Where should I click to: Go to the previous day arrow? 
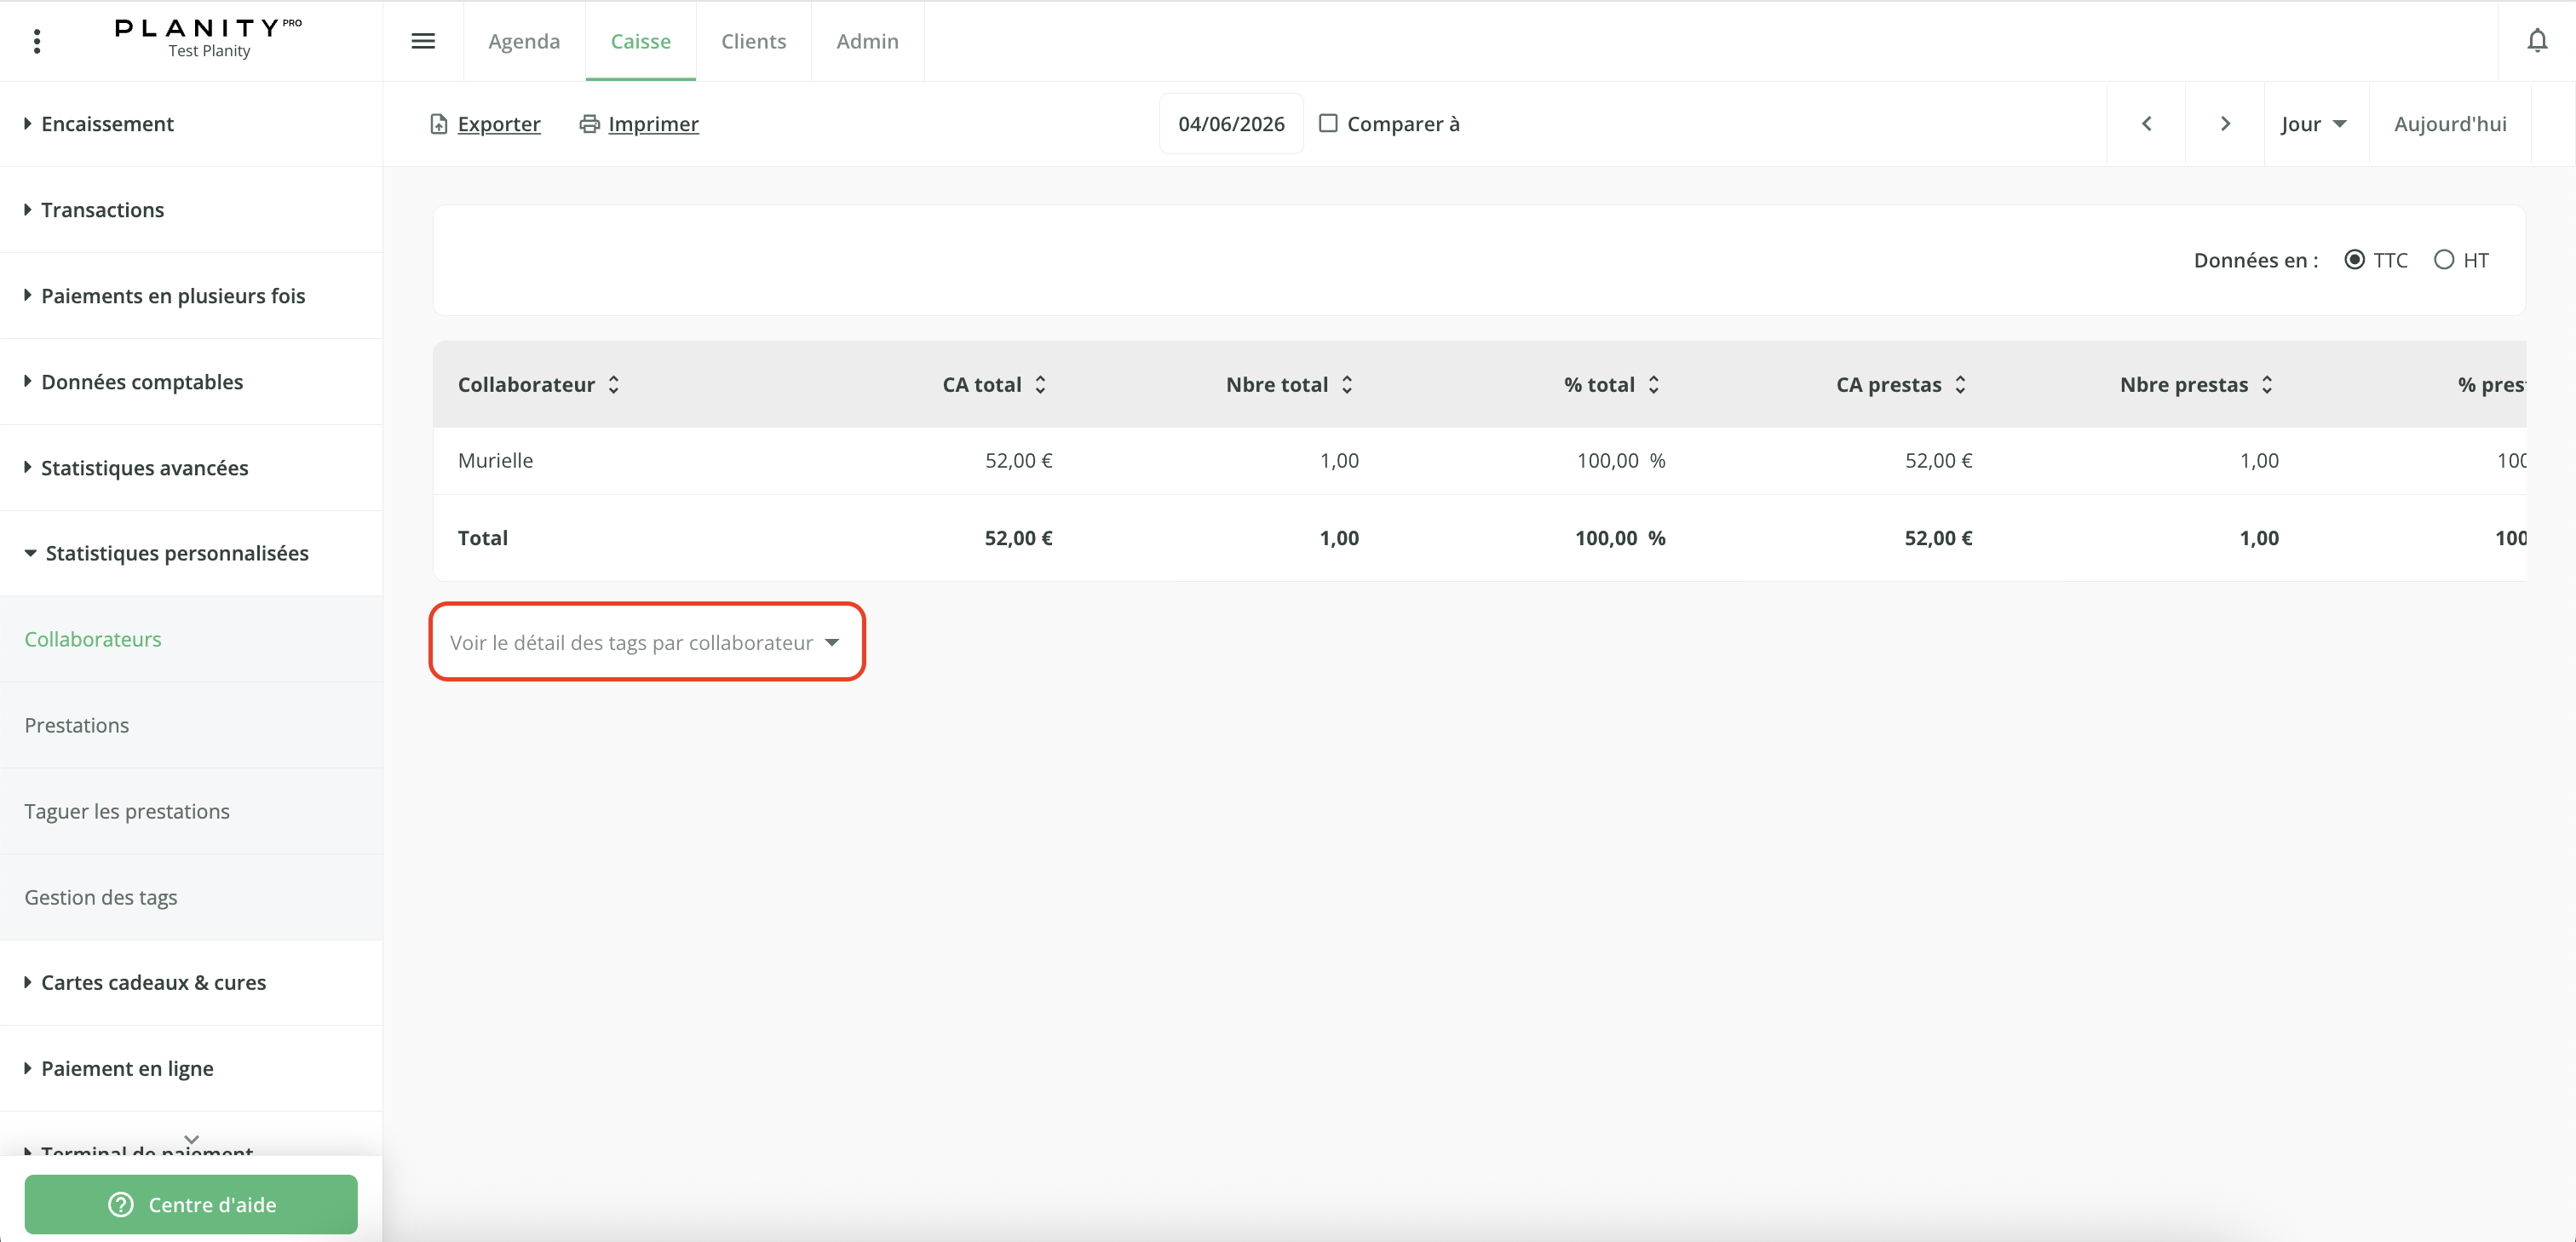2146,124
